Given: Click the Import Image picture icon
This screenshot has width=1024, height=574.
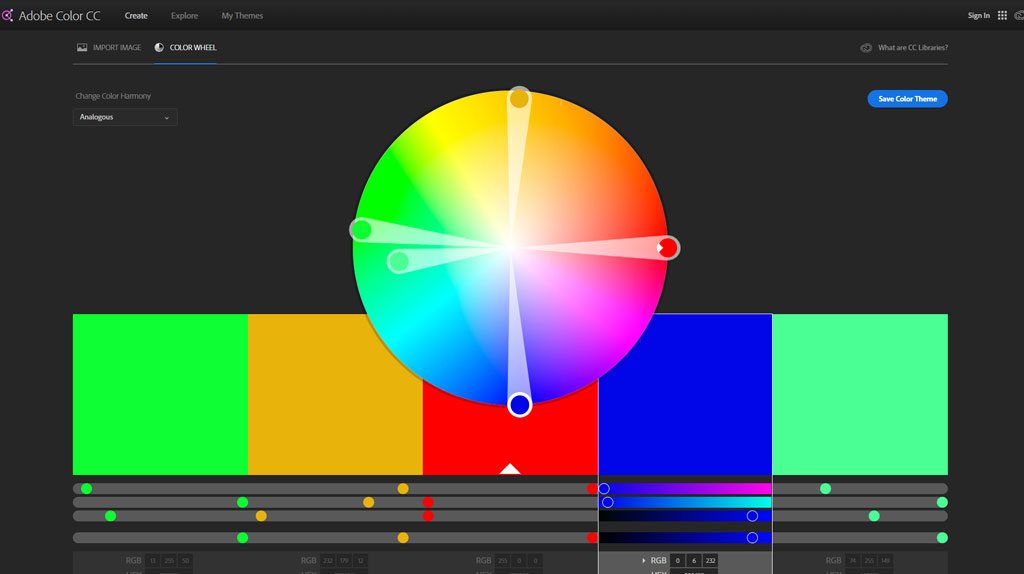Looking at the screenshot, I should coord(82,48).
